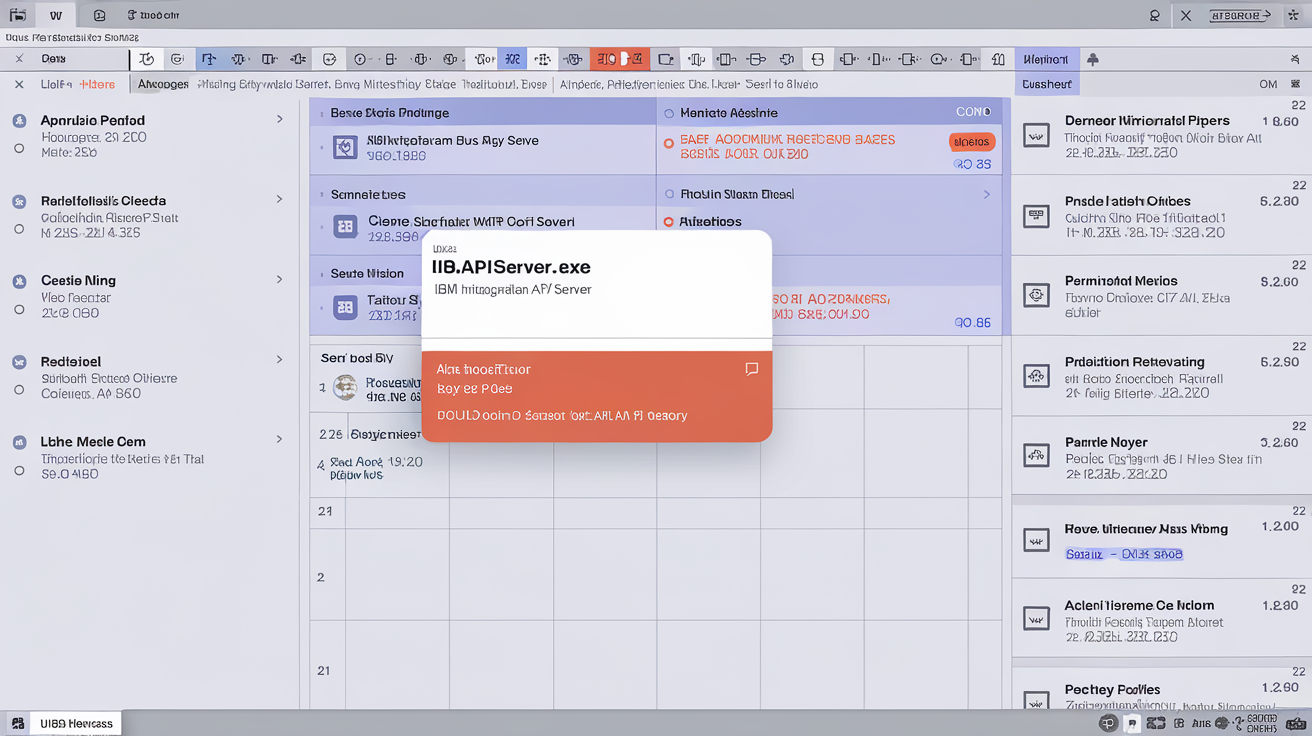The height and width of the screenshot is (736, 1312).
Task: Click the icon of the Reve Uirieaner Mss Mbmg card
Action: click(x=1036, y=540)
